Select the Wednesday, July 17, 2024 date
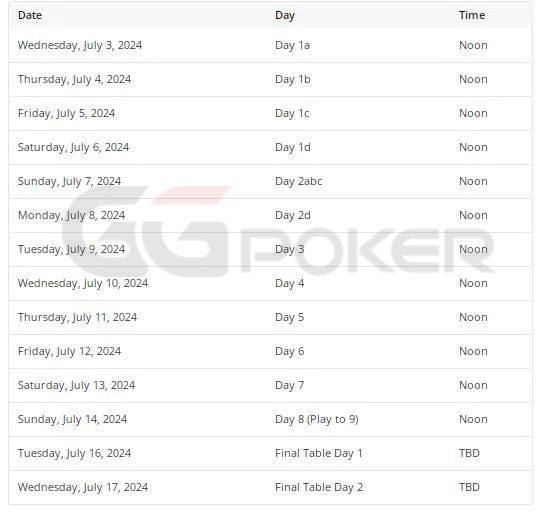Screen dimensions: 541x514 (x=83, y=487)
